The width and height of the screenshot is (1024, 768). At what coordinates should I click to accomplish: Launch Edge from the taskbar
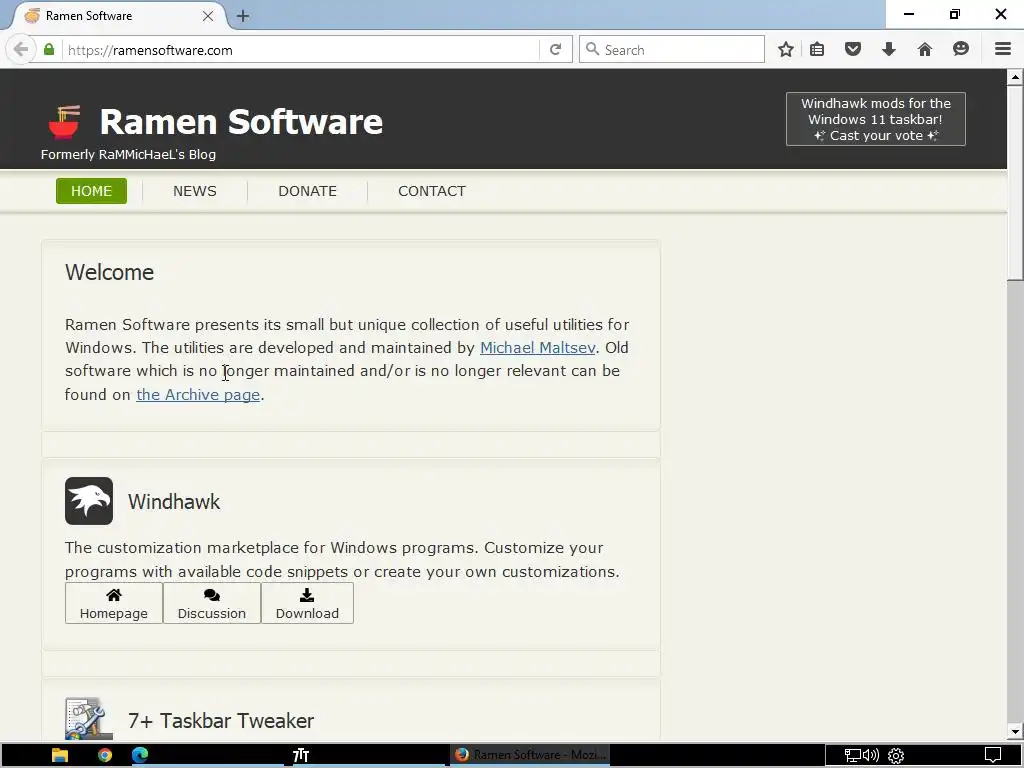tap(140, 755)
